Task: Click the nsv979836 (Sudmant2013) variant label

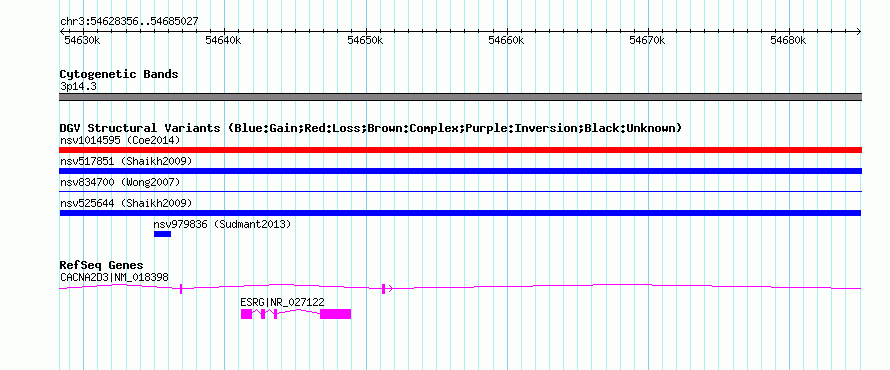Action: tap(222, 225)
